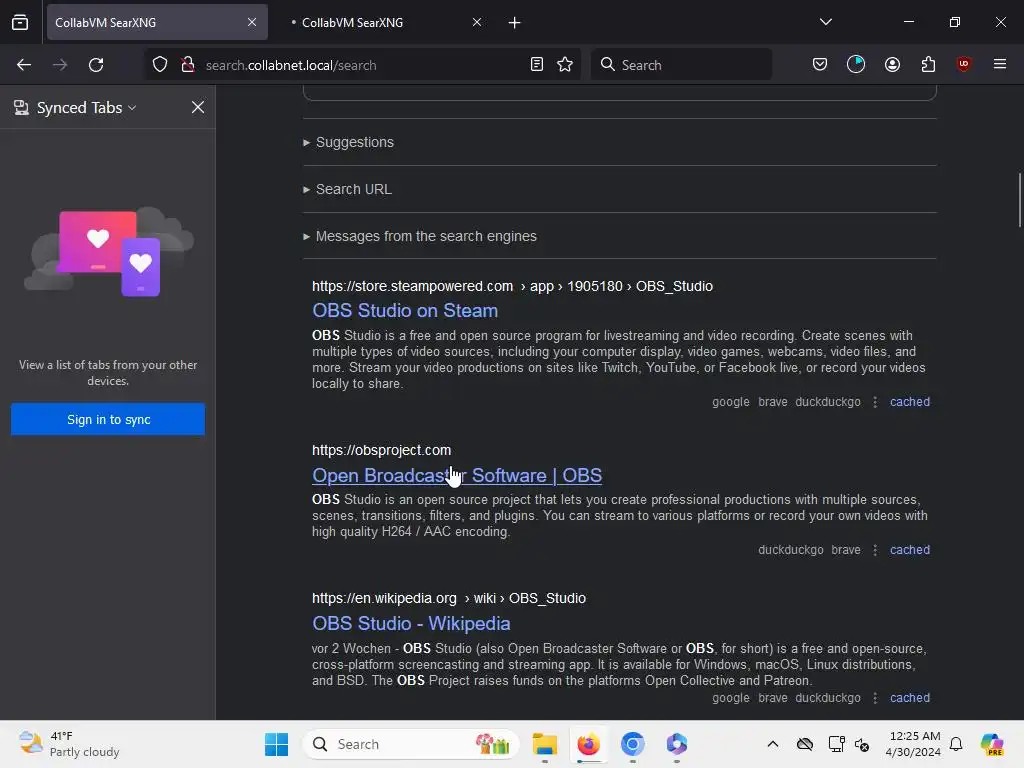The image size is (1024, 768).
Task: Open File Explorer from taskbar
Action: tap(545, 744)
